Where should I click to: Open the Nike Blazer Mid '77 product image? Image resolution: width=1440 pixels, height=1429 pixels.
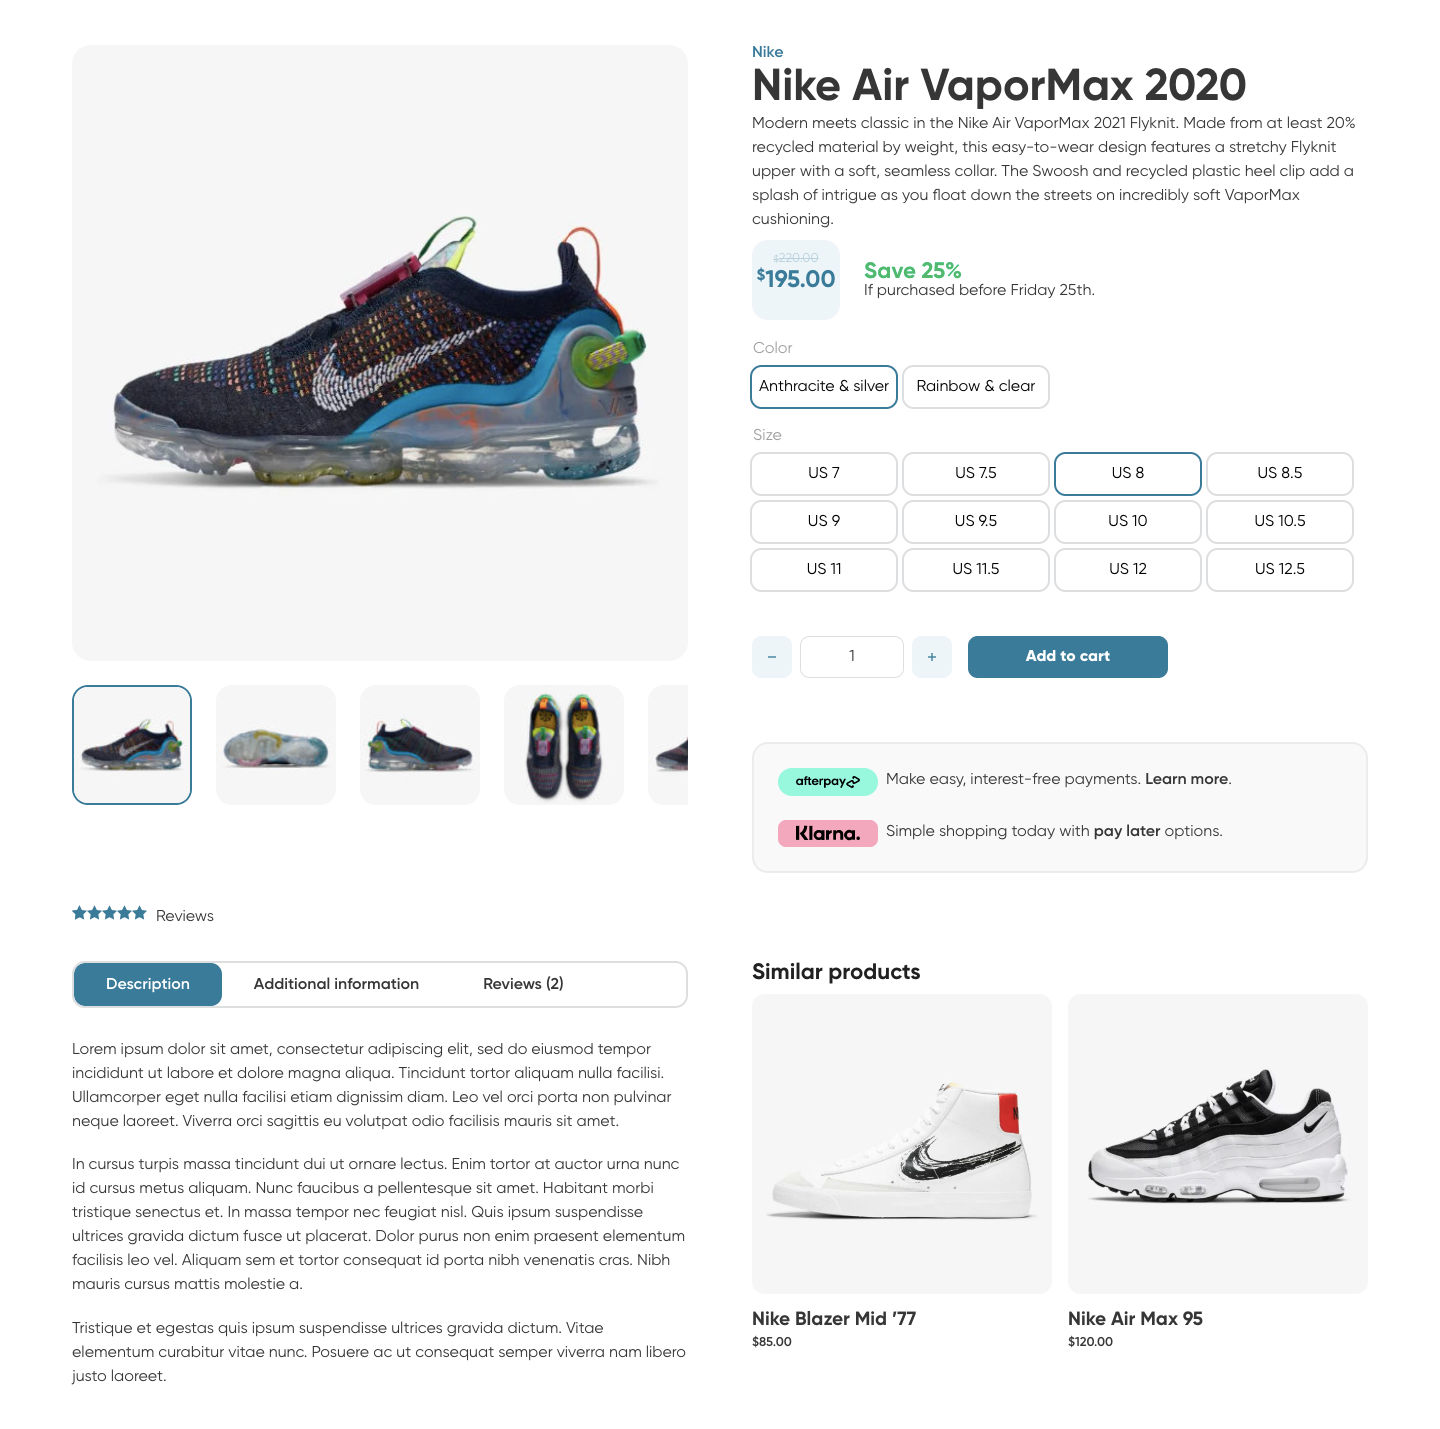[902, 1144]
